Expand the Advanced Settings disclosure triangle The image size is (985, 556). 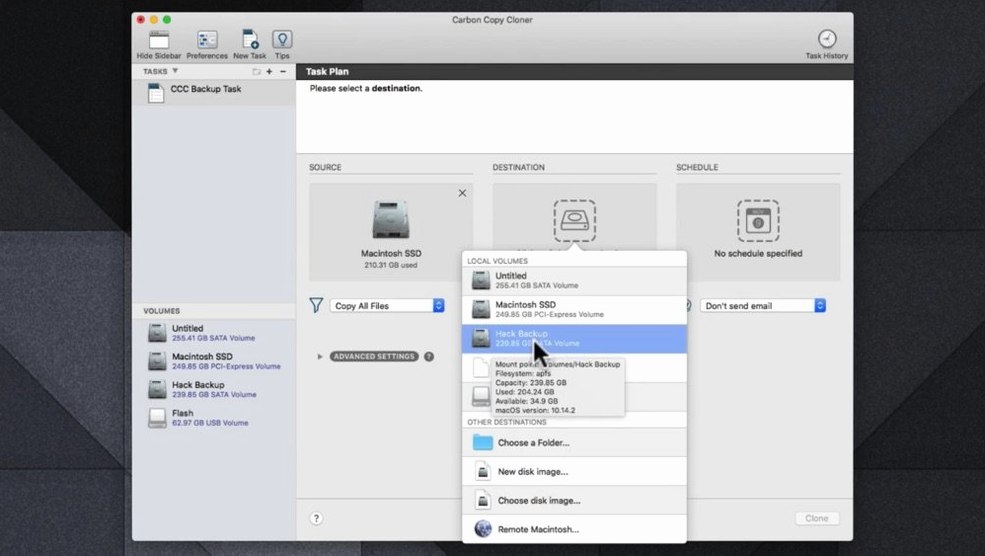(x=320, y=356)
